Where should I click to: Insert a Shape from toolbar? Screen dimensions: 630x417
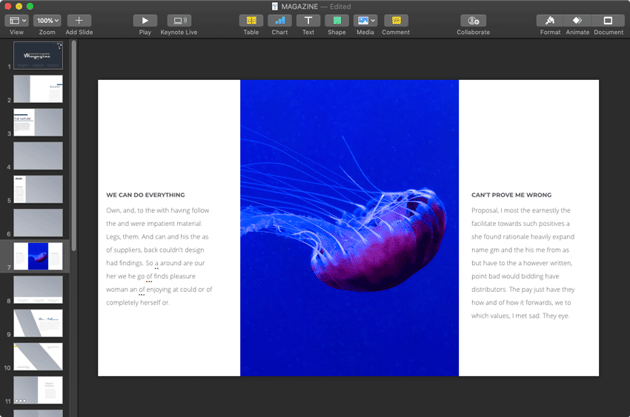(337, 20)
